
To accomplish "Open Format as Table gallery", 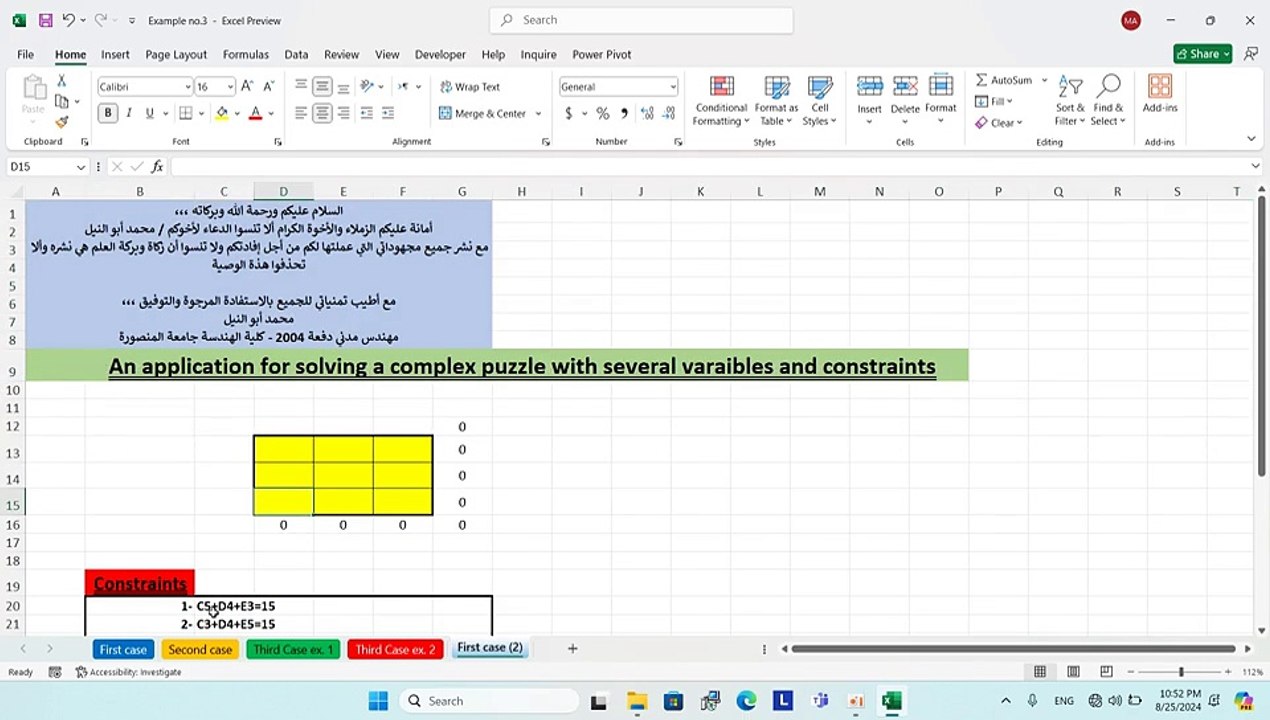I will point(776,100).
